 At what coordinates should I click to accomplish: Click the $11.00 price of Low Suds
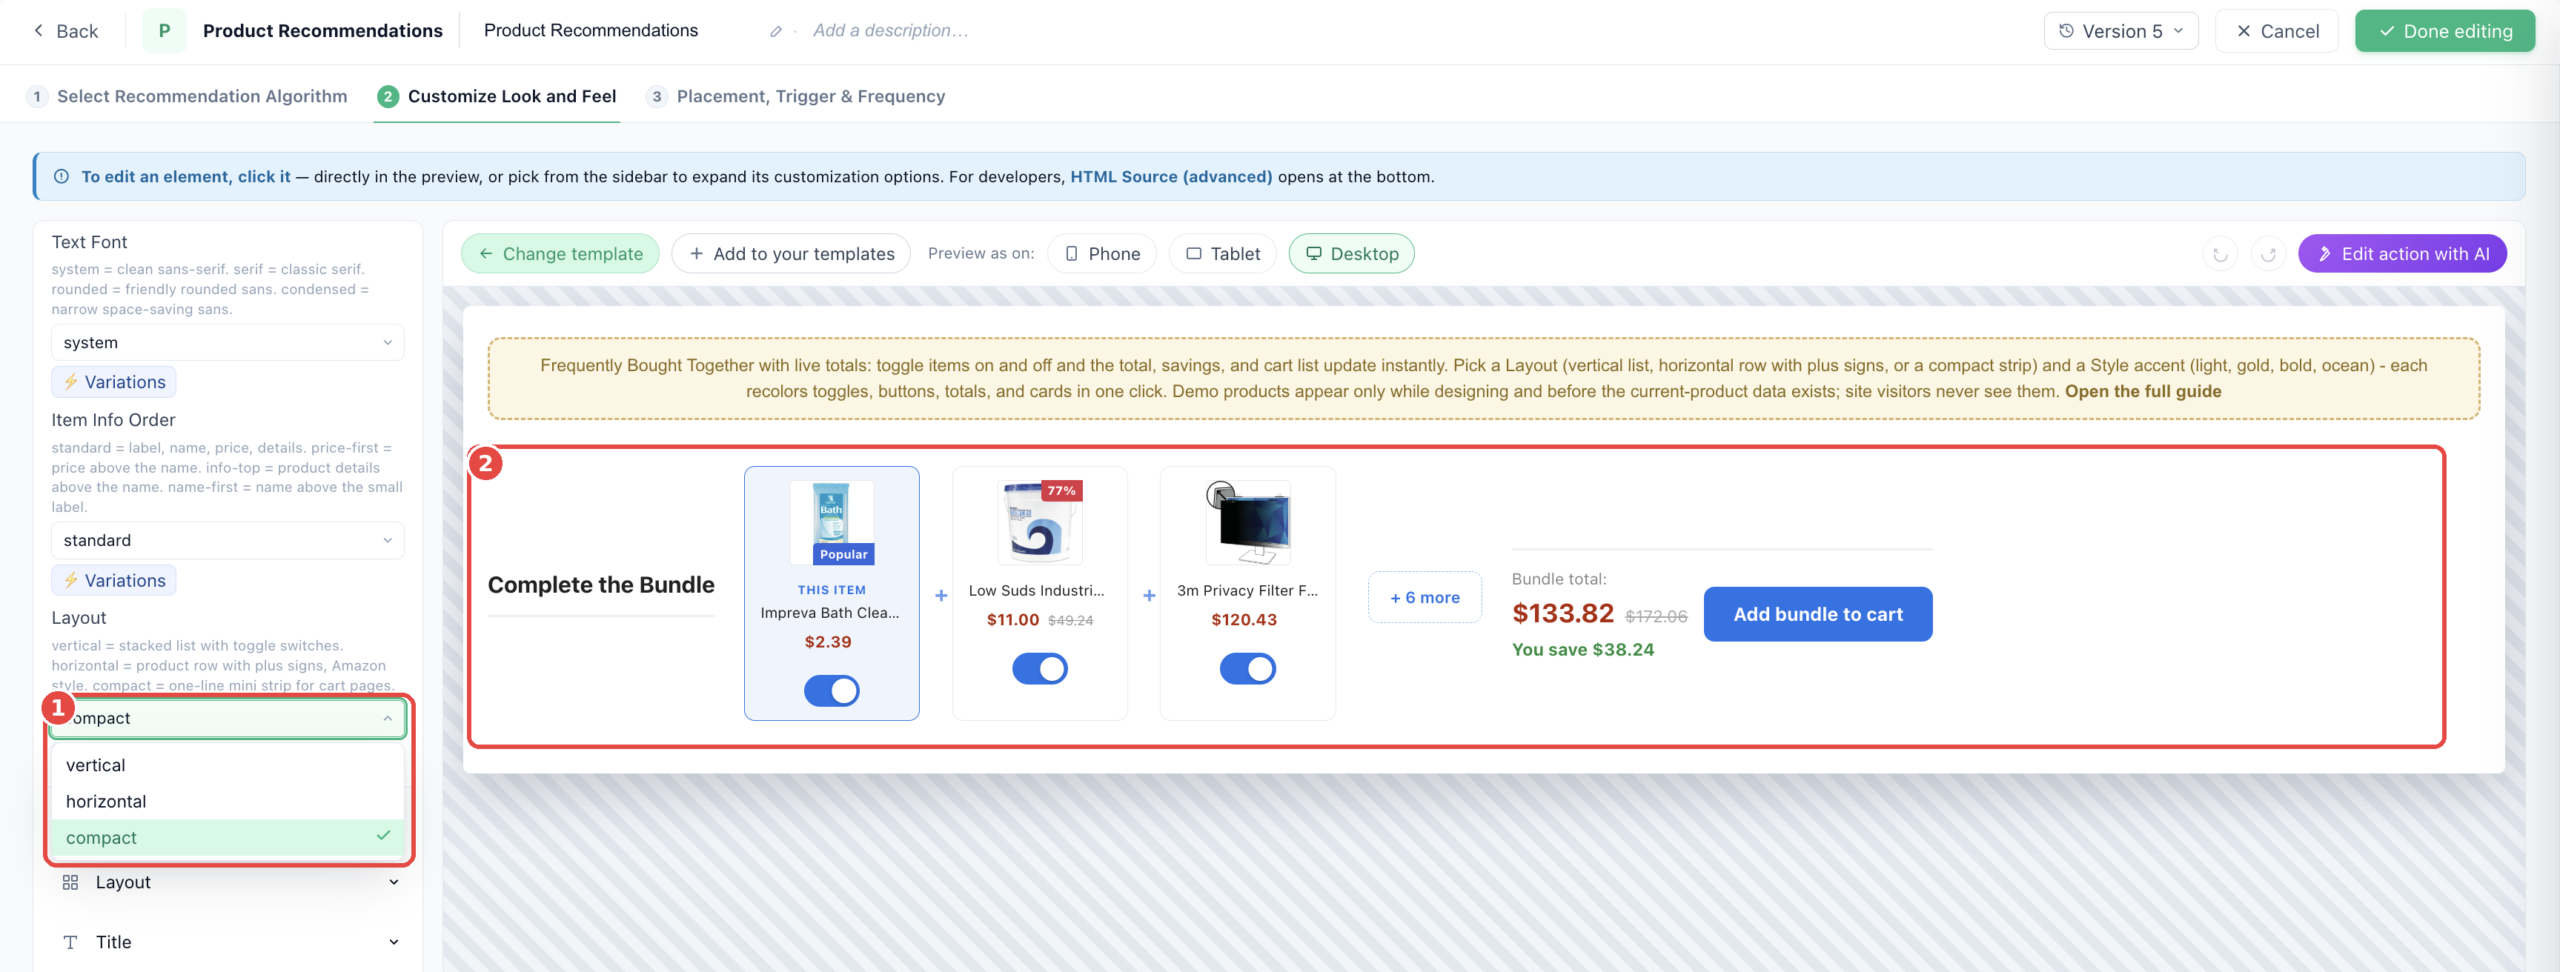(1013, 620)
